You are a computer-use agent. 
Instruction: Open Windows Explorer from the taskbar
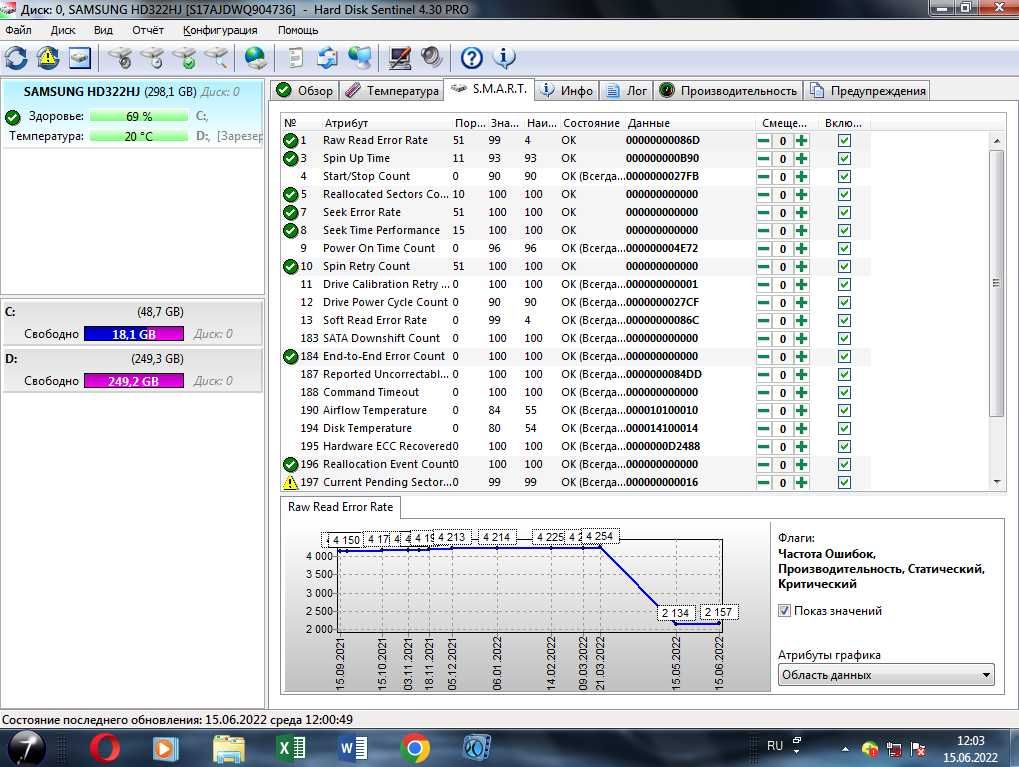click(229, 749)
